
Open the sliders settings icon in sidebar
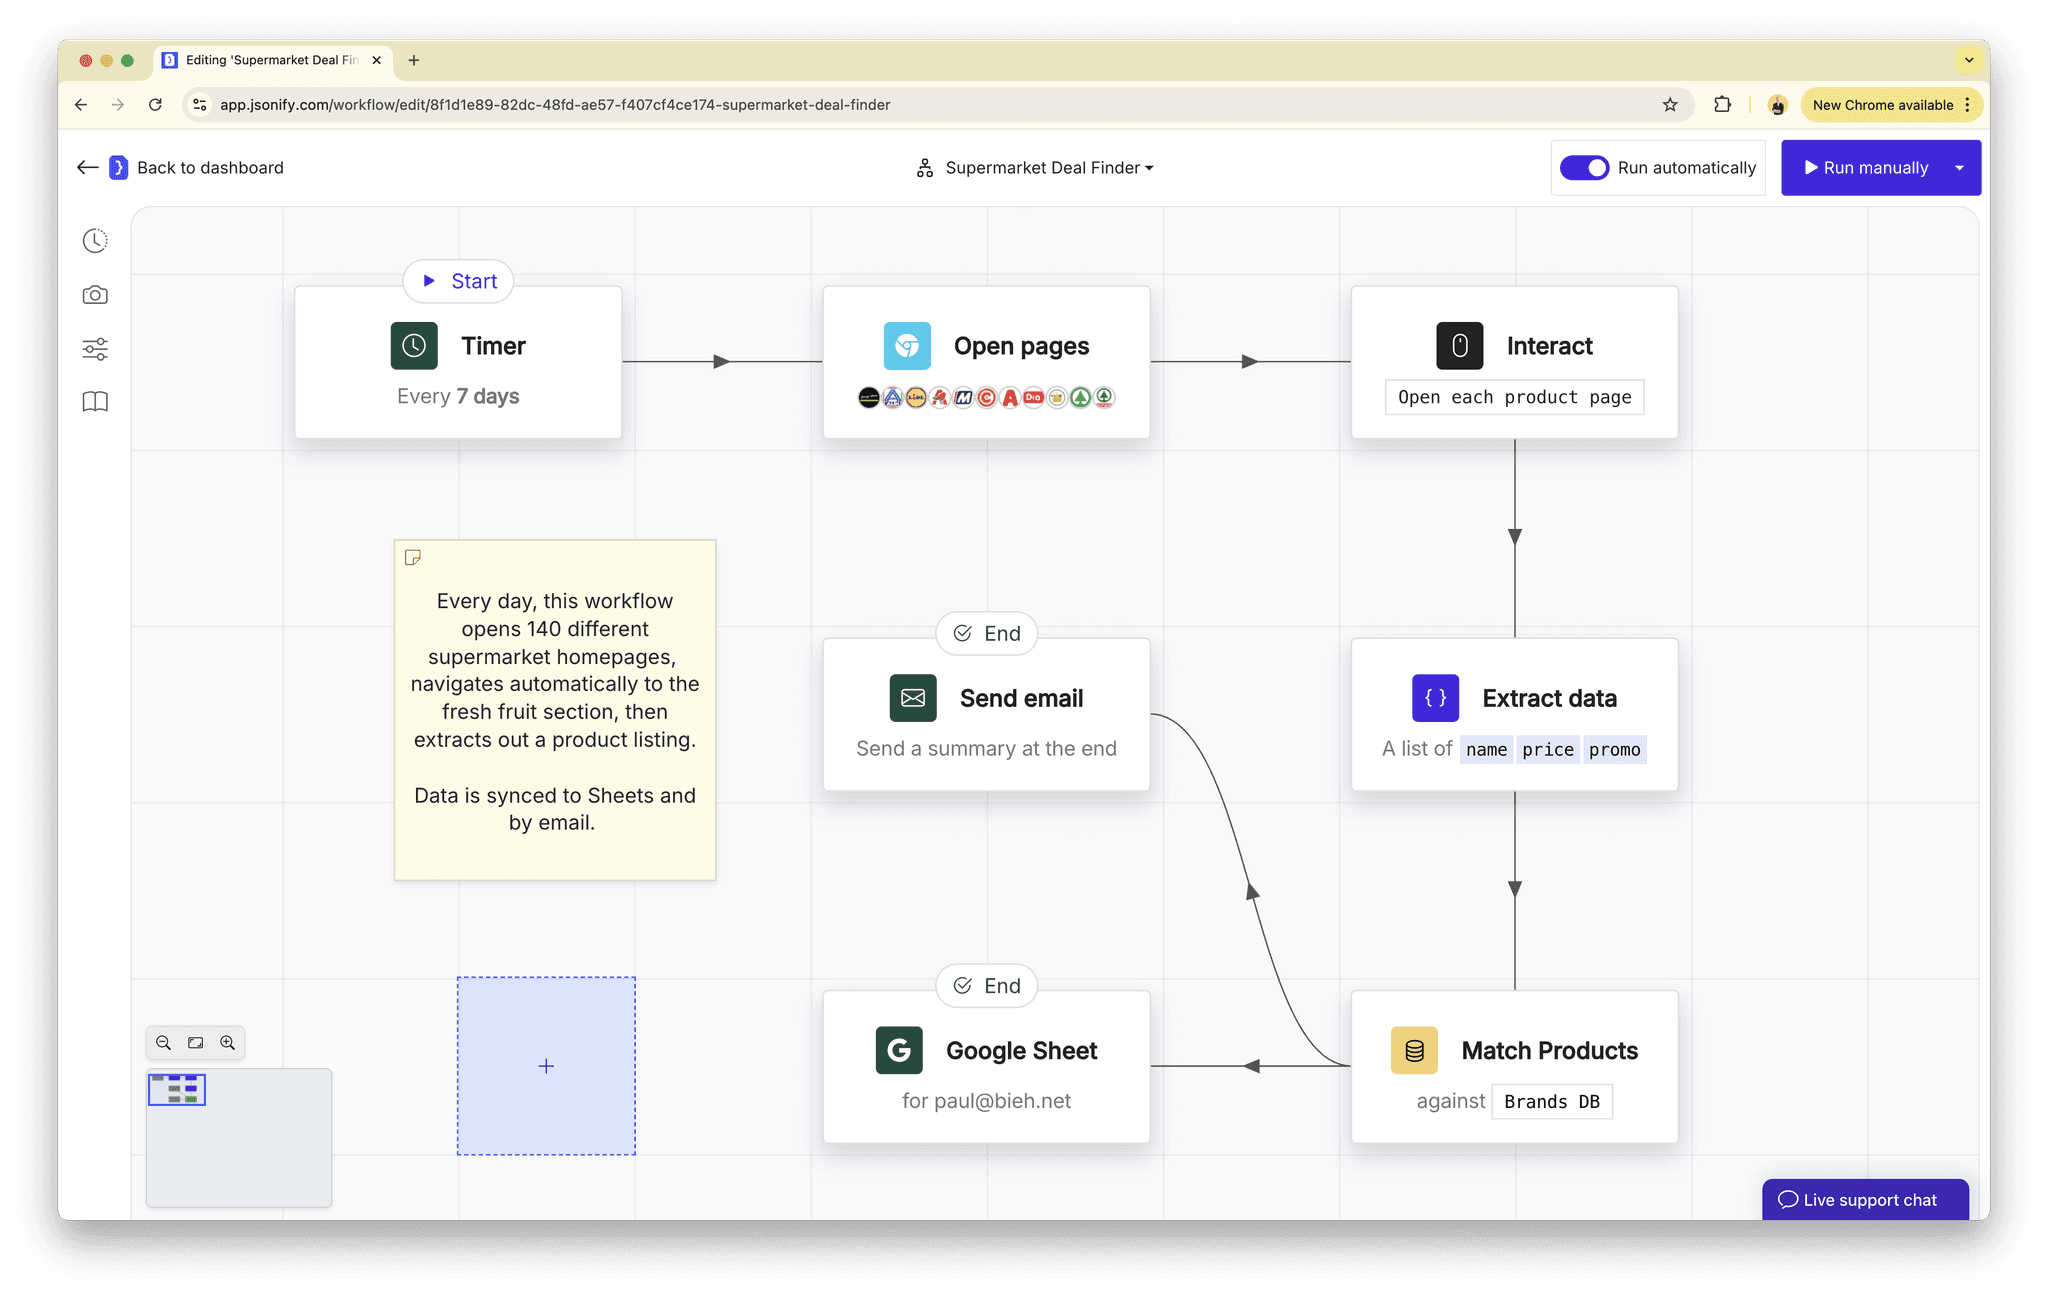coord(95,349)
